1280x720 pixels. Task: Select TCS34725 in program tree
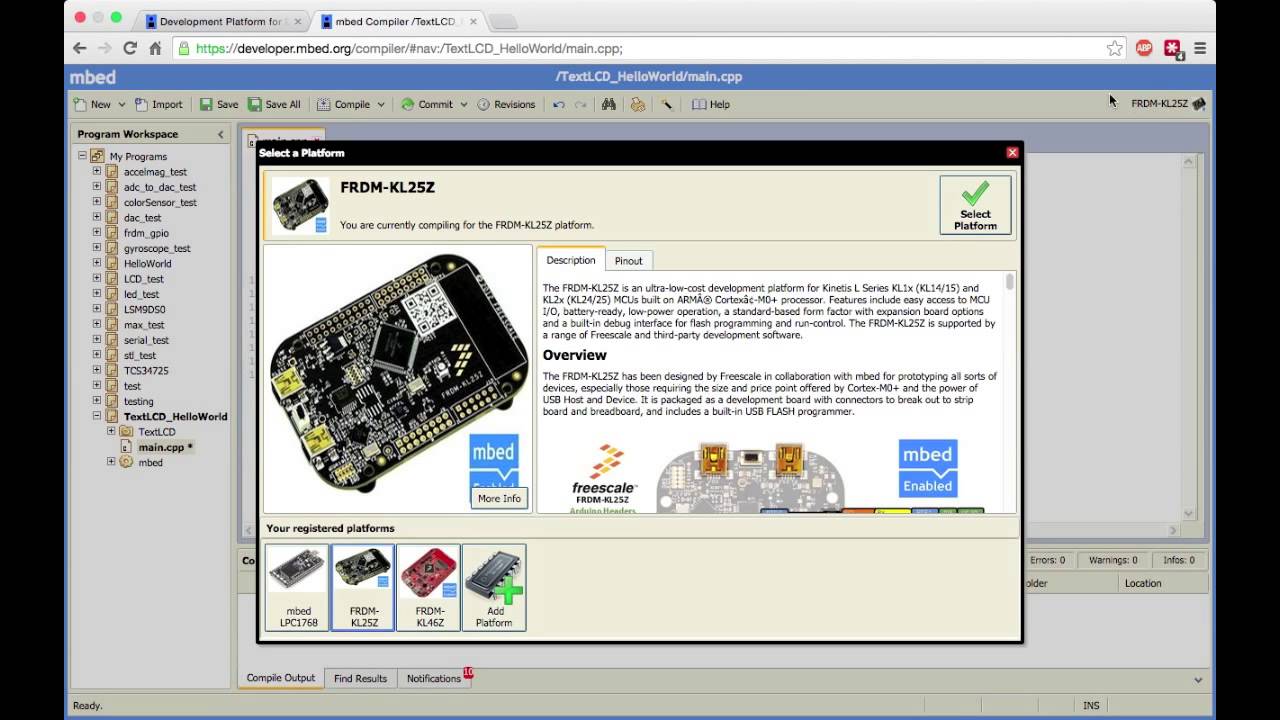pos(146,370)
